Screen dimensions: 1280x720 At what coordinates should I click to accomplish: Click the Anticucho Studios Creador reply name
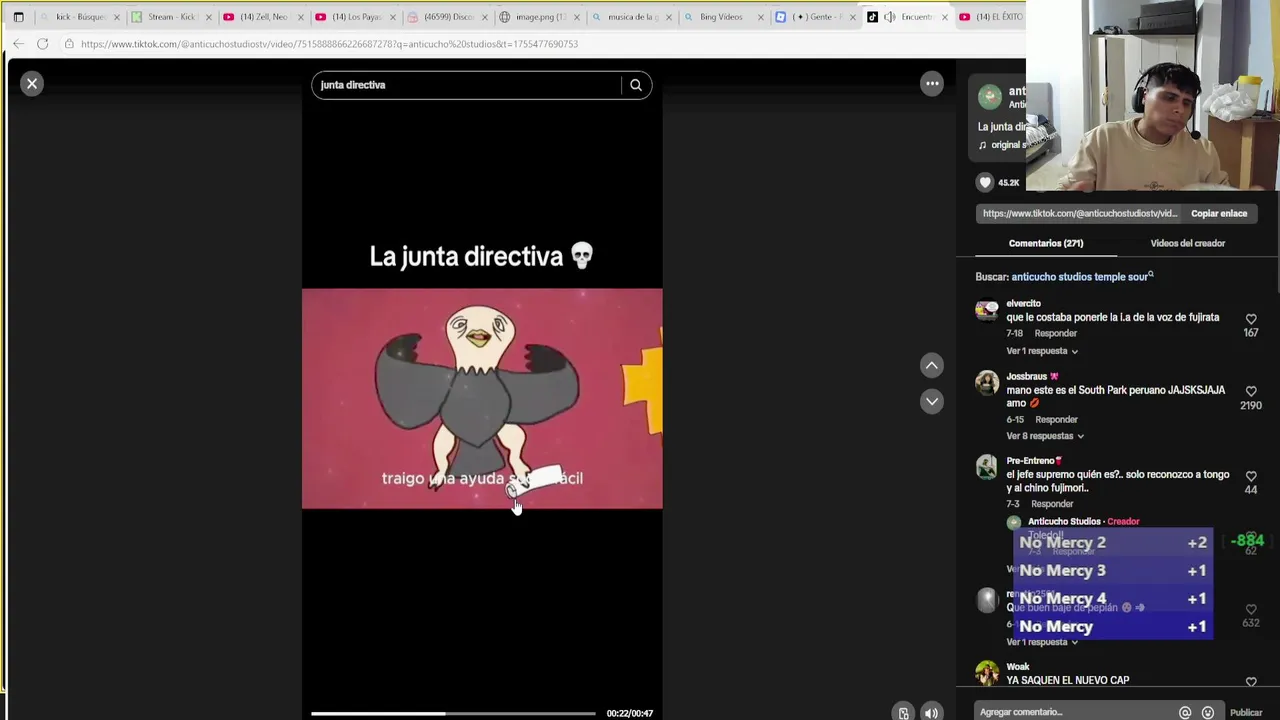pos(1064,521)
